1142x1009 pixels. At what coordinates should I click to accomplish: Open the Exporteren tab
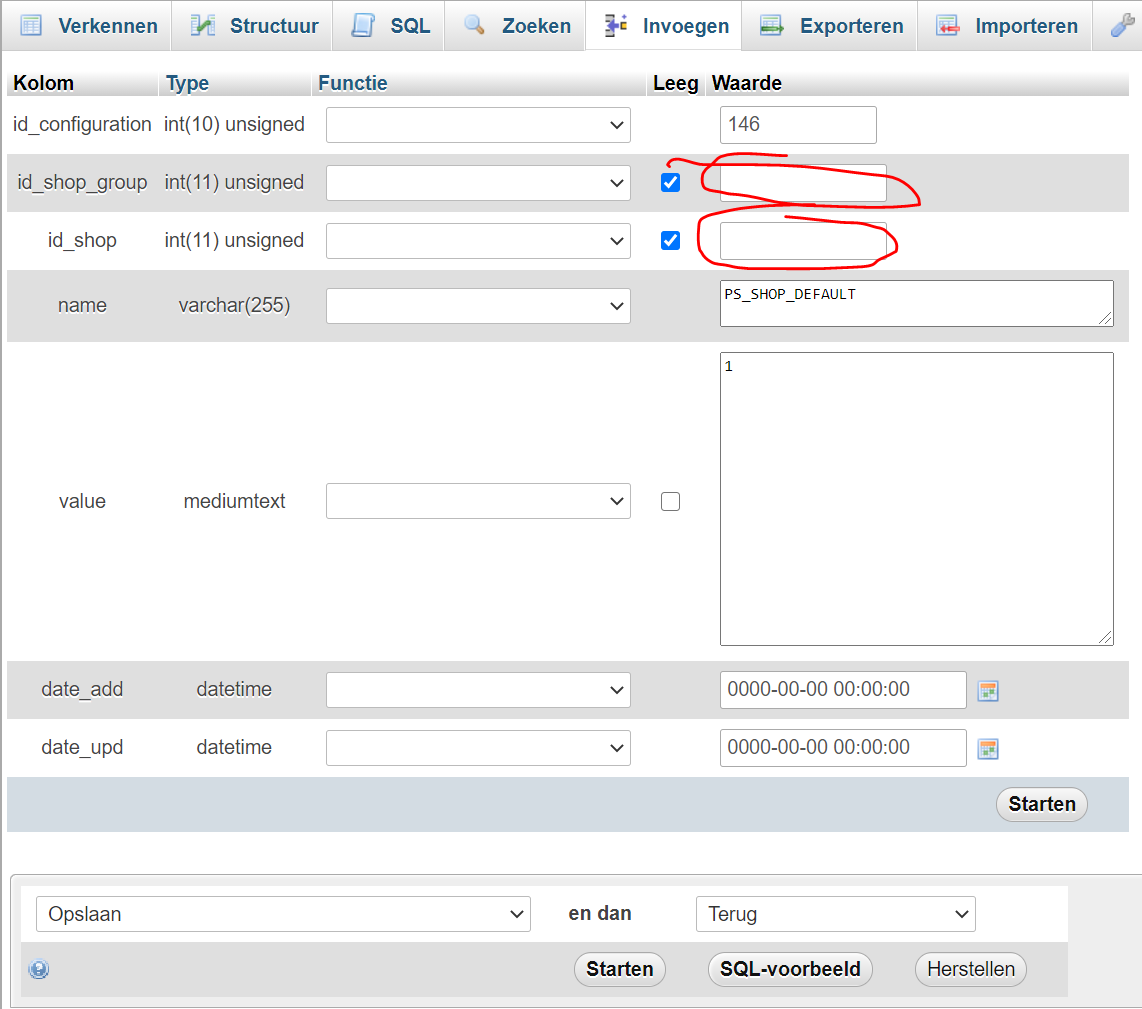(830, 25)
